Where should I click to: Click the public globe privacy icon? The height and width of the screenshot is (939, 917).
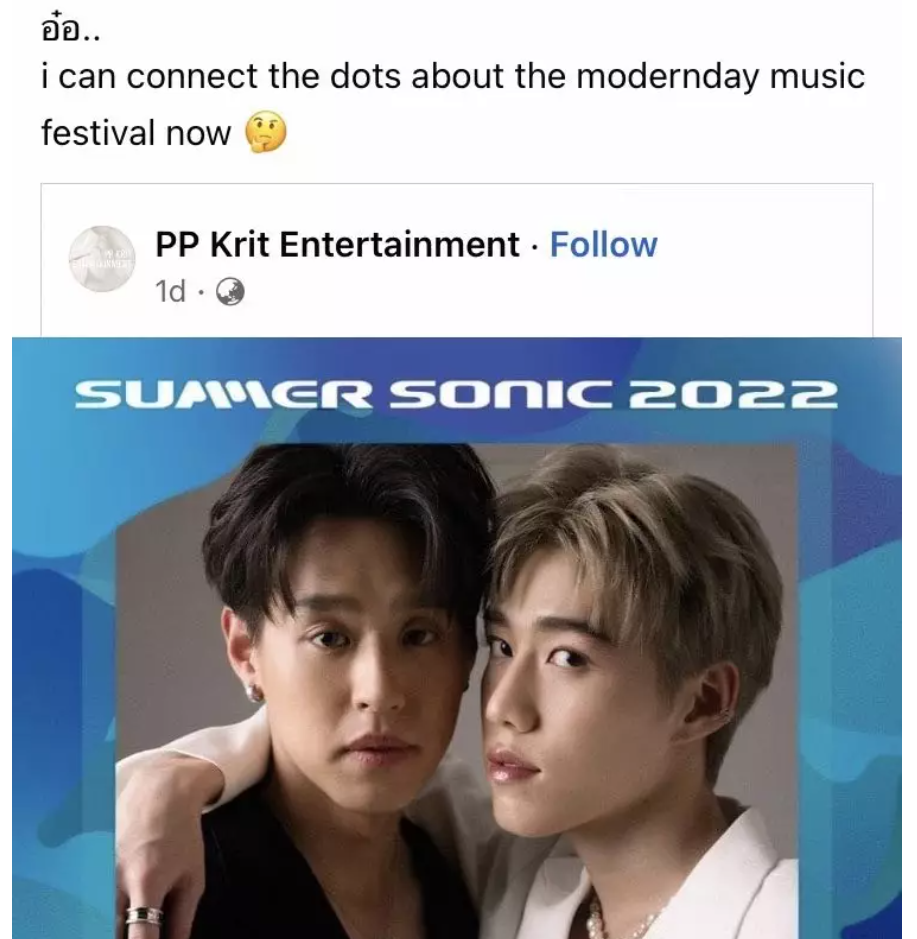coord(229,292)
